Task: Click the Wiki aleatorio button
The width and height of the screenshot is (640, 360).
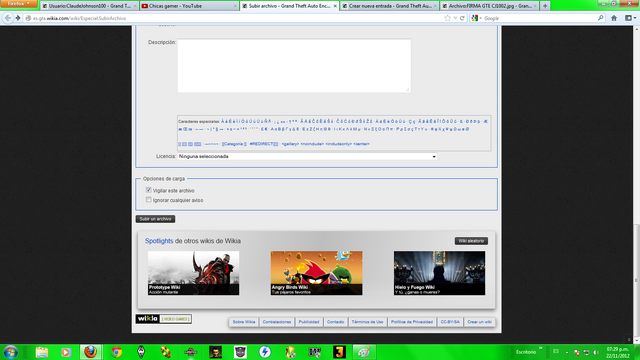Action: pos(471,241)
